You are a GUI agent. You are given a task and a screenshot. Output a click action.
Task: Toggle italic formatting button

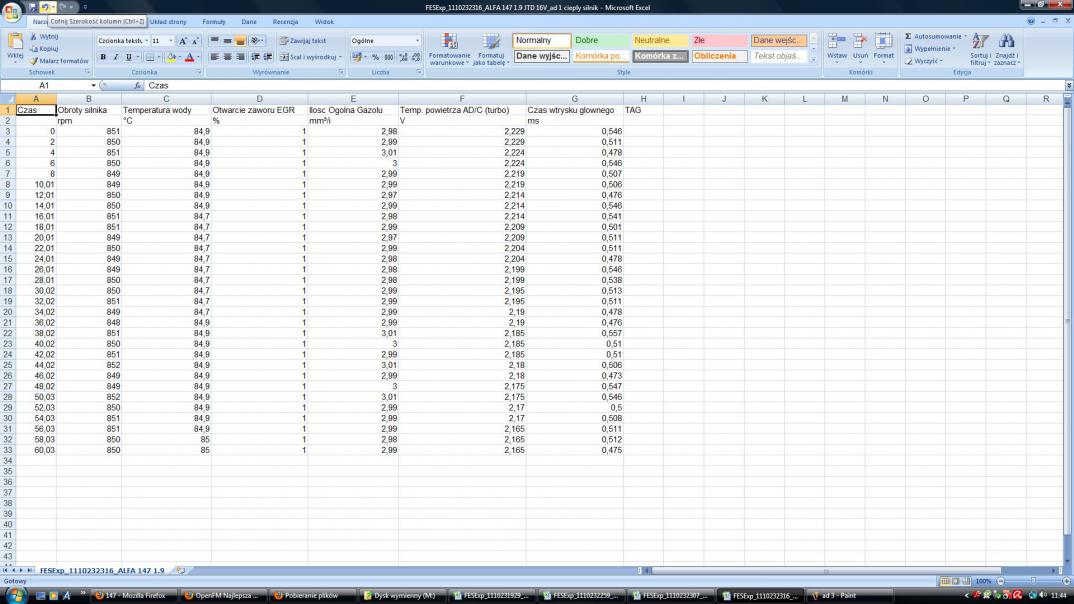115,57
